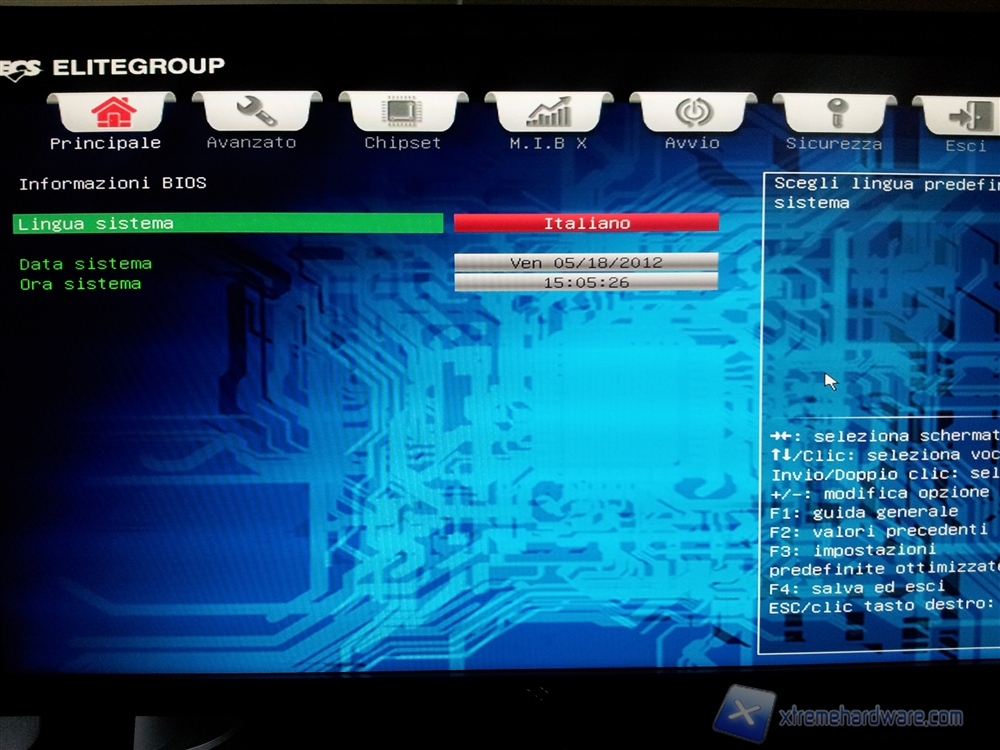Go to the M.I.B X text label
Image resolution: width=1000 pixels, height=750 pixels.
tap(547, 143)
